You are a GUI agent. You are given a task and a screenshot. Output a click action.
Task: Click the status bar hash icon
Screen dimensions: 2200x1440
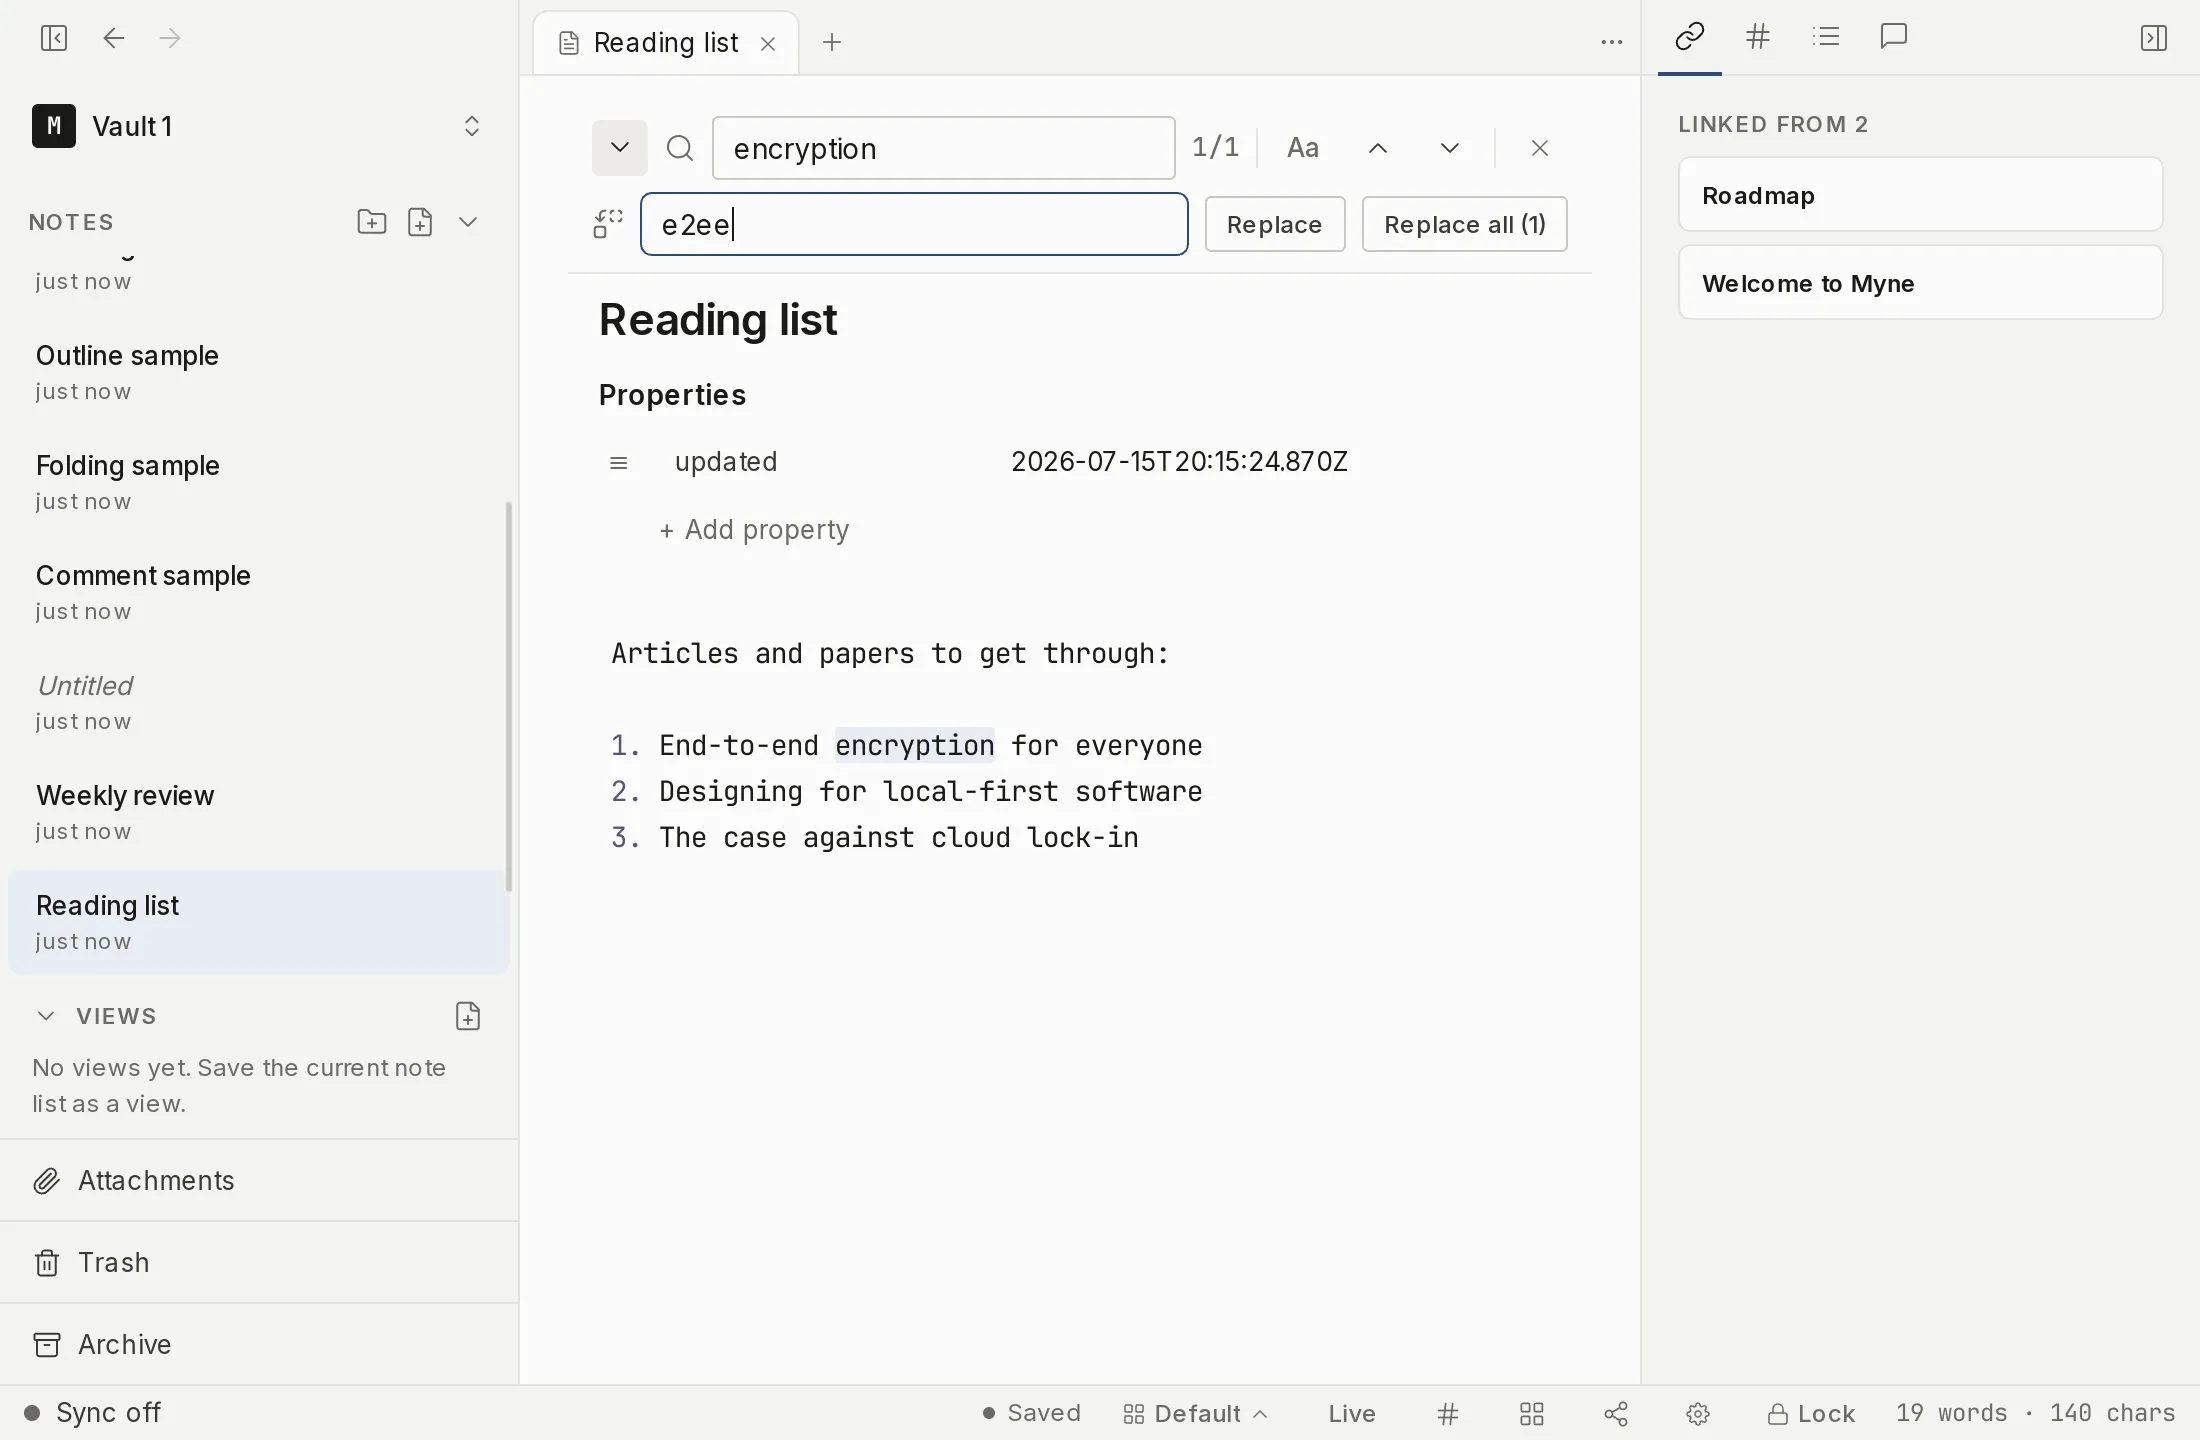[x=1448, y=1414]
